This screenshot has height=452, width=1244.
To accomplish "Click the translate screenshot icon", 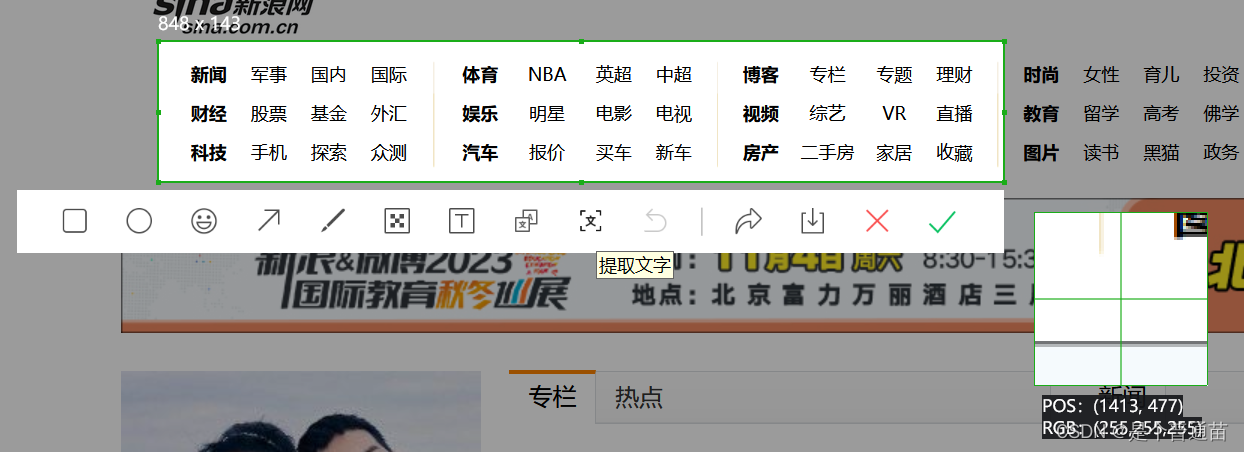I will [526, 221].
